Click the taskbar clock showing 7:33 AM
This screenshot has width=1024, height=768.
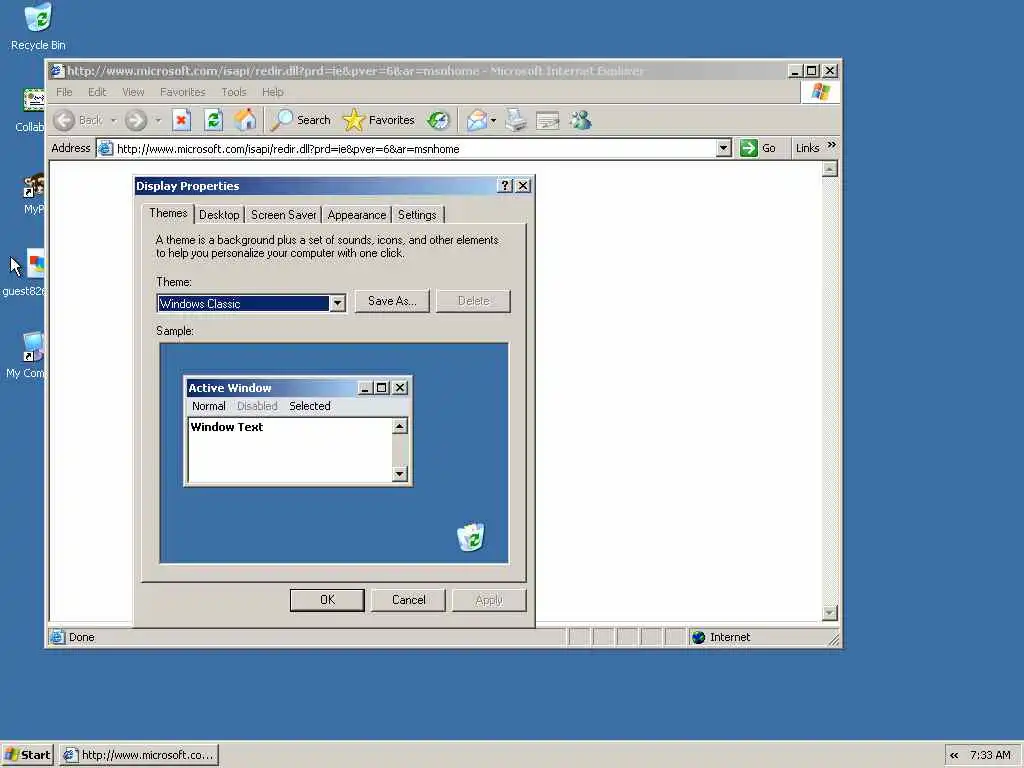tap(990, 756)
